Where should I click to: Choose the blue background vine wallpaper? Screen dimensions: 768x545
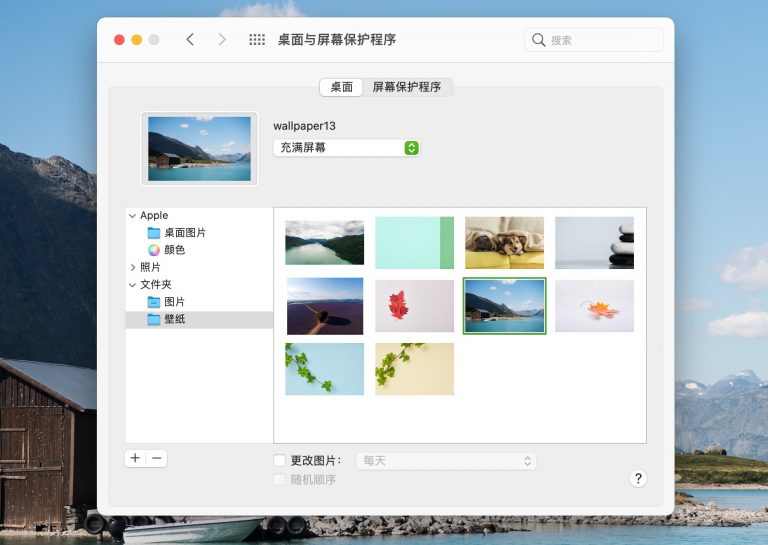[x=325, y=369]
